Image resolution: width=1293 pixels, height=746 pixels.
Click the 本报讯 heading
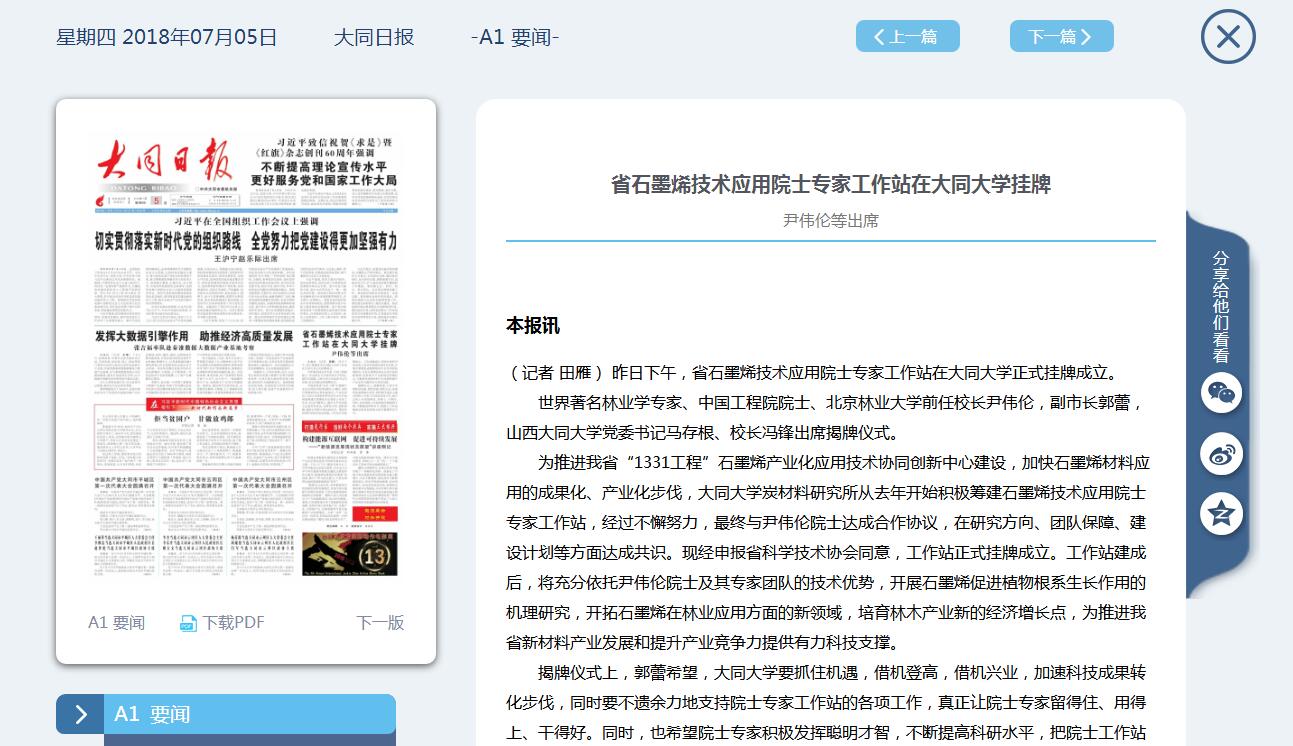533,326
